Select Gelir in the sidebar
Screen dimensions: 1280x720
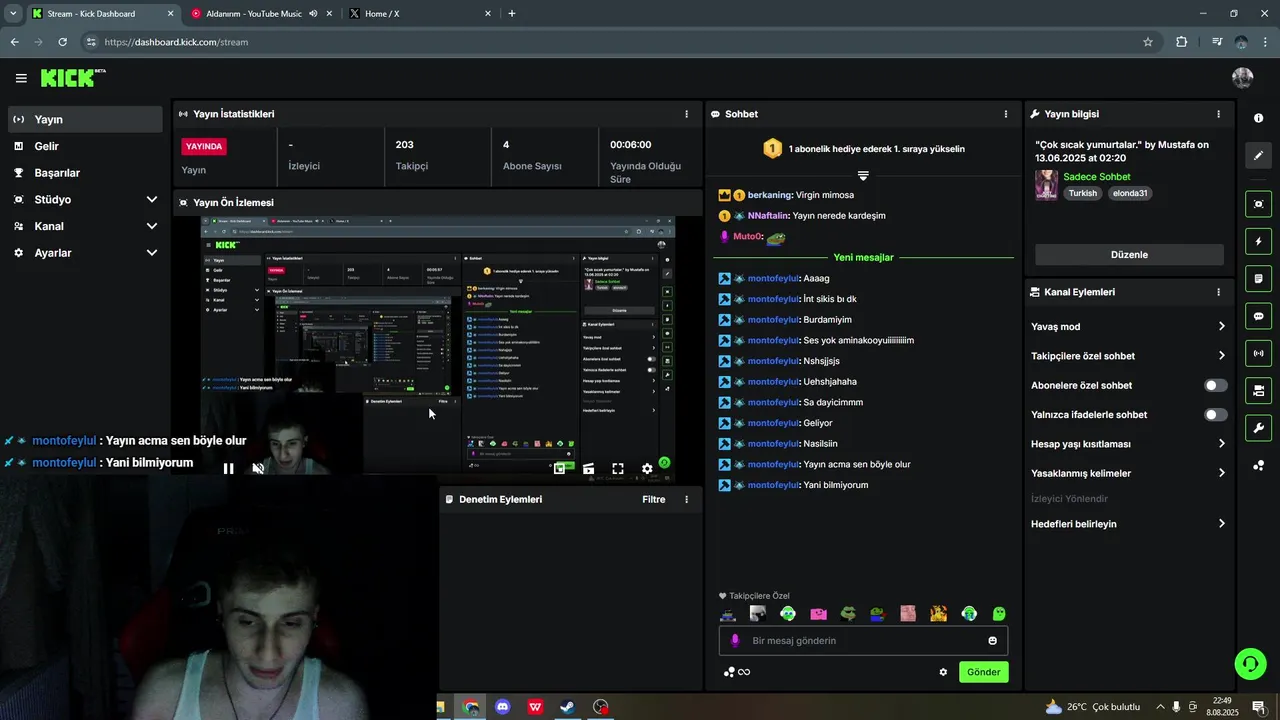pos(85,146)
